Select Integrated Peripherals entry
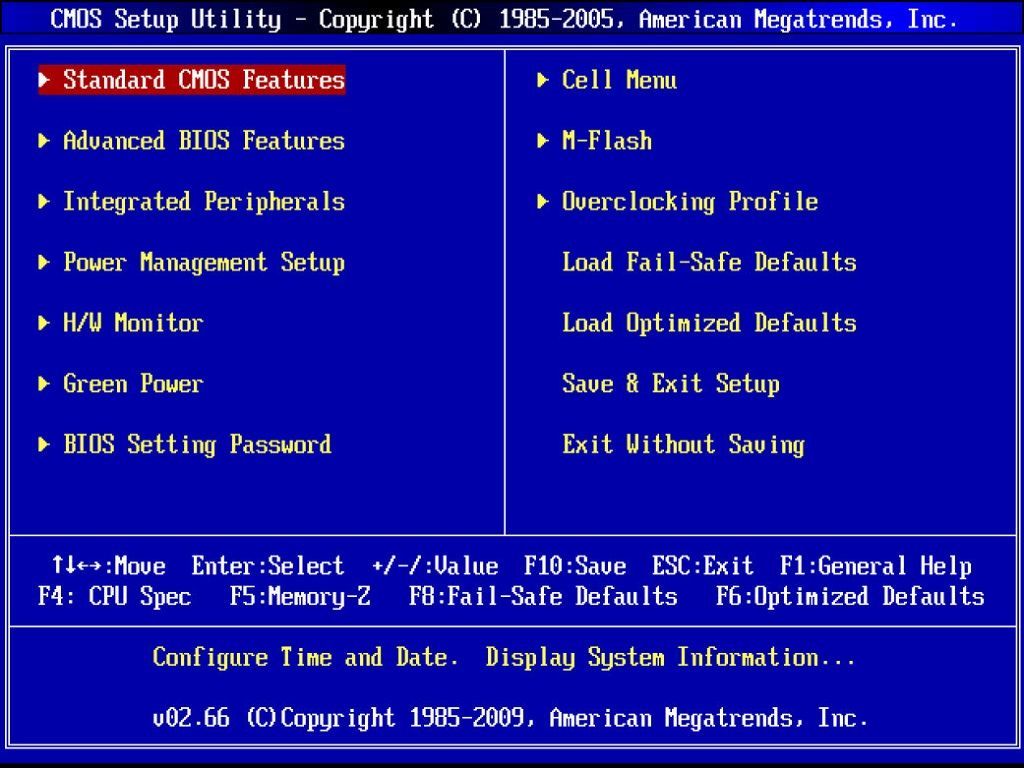Screen dimensions: 1024x768 coord(203,201)
